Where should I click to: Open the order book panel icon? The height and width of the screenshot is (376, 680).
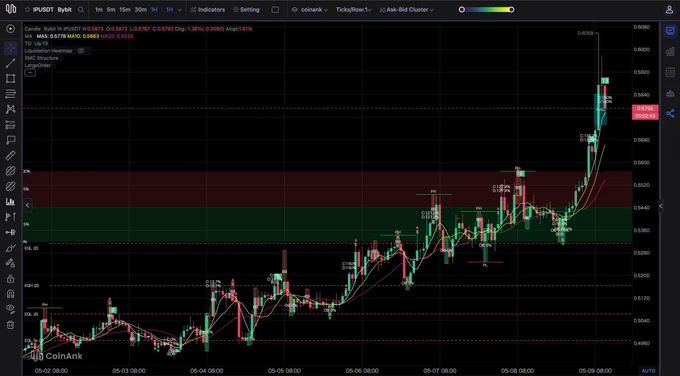pyautogui.click(x=670, y=72)
